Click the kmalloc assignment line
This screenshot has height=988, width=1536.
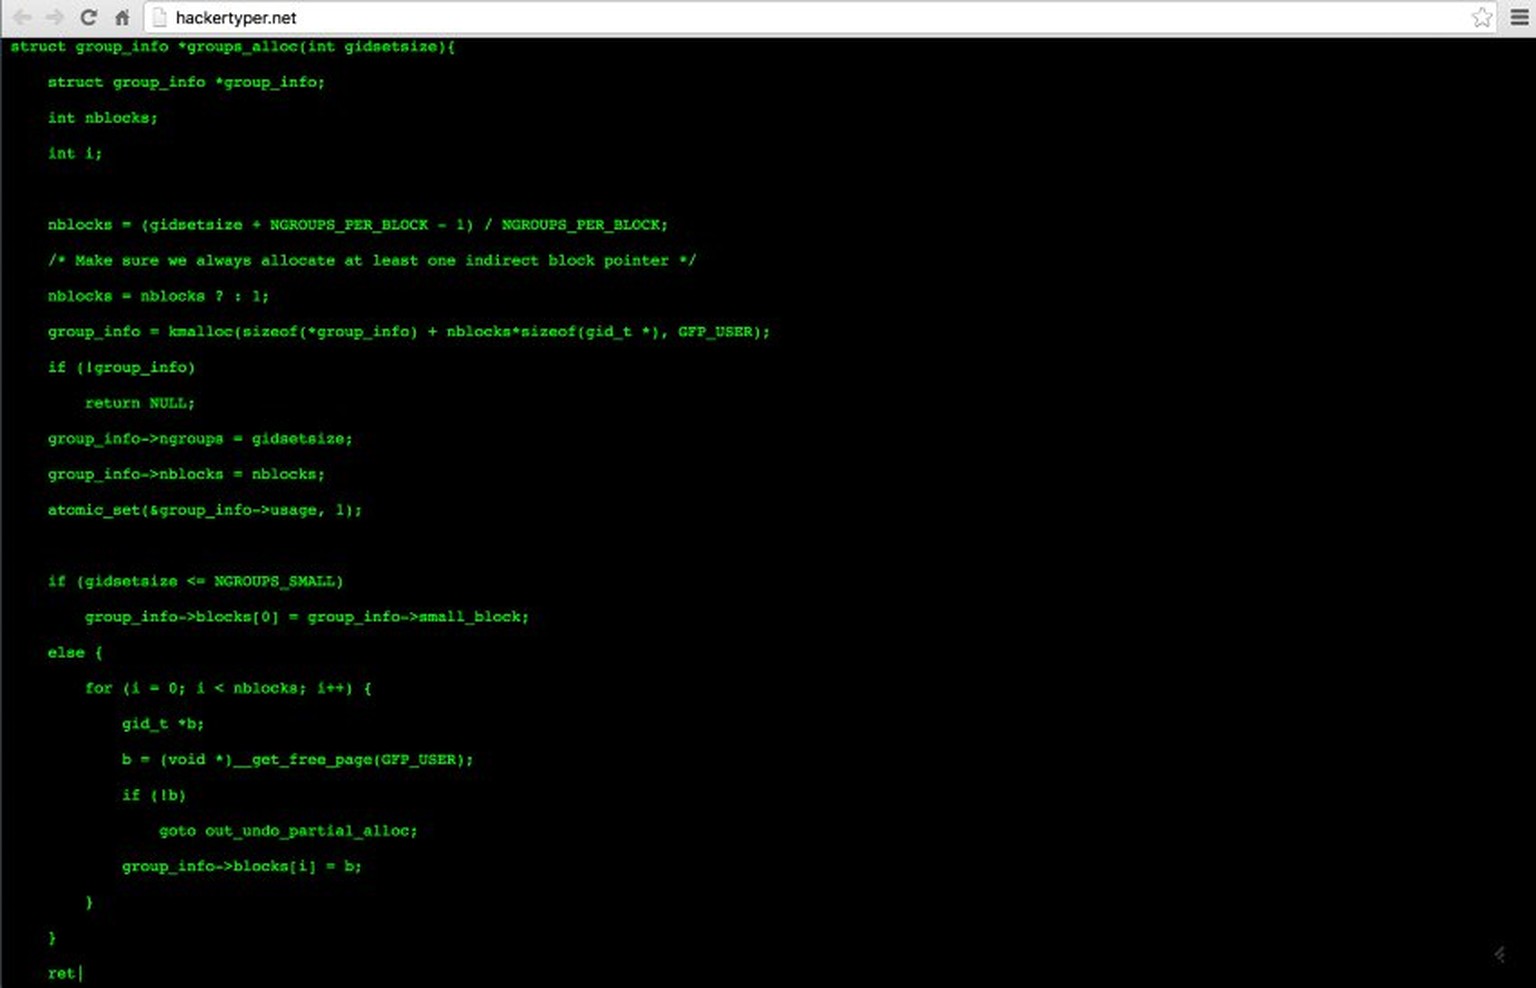[409, 332]
